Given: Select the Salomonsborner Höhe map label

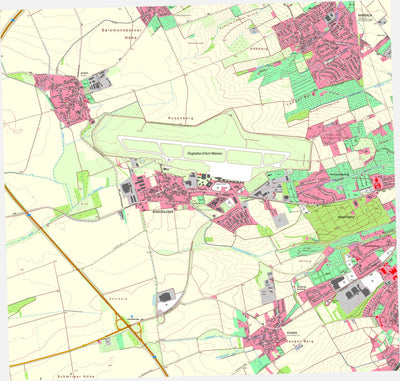Looking at the screenshot, I should click(x=122, y=34).
